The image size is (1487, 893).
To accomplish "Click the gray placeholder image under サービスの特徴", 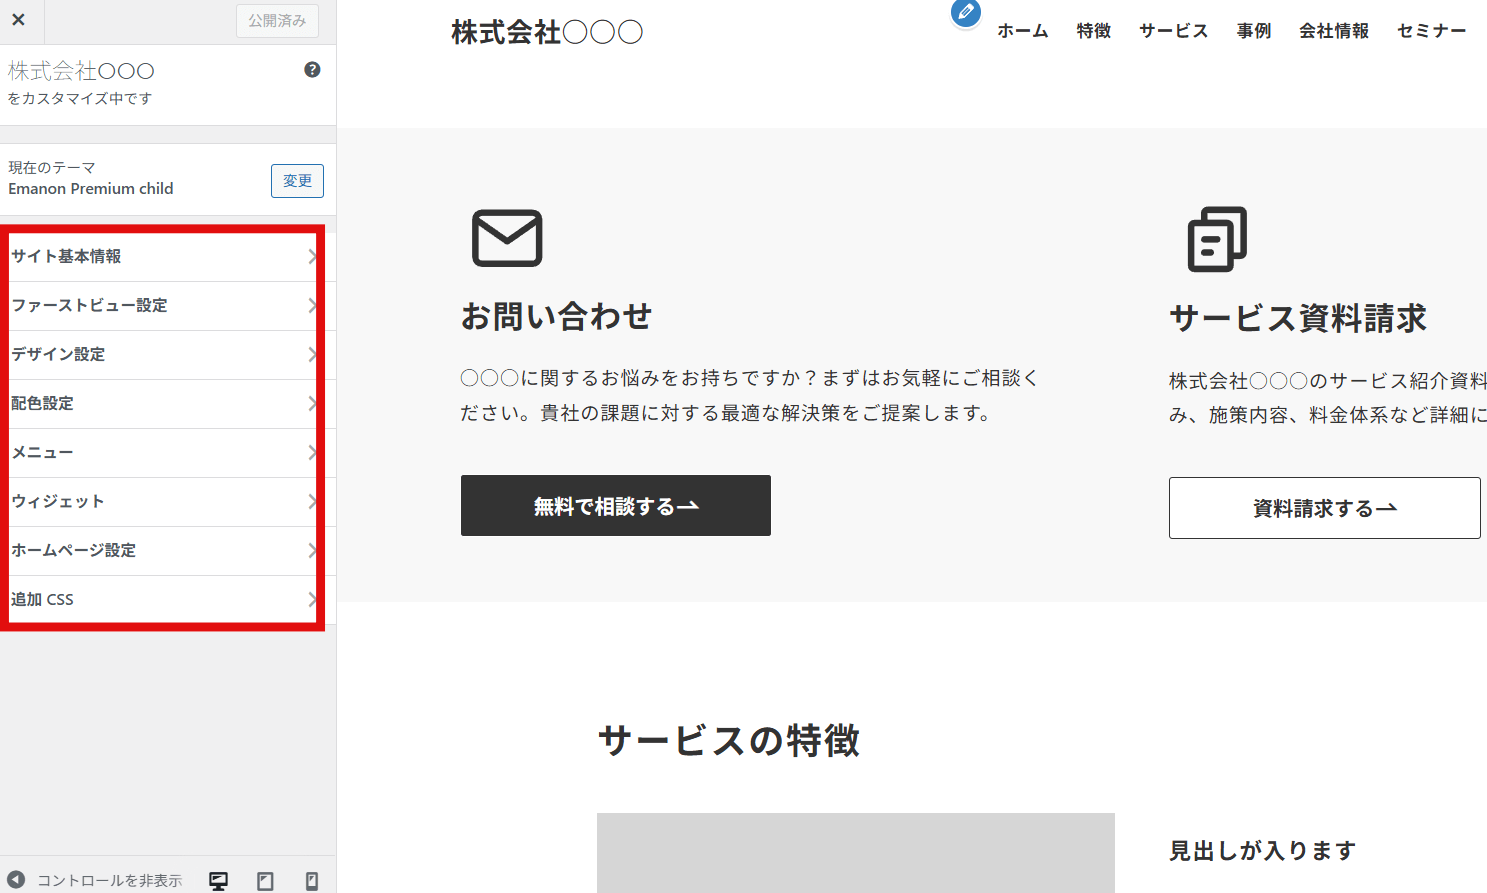I will 855,855.
